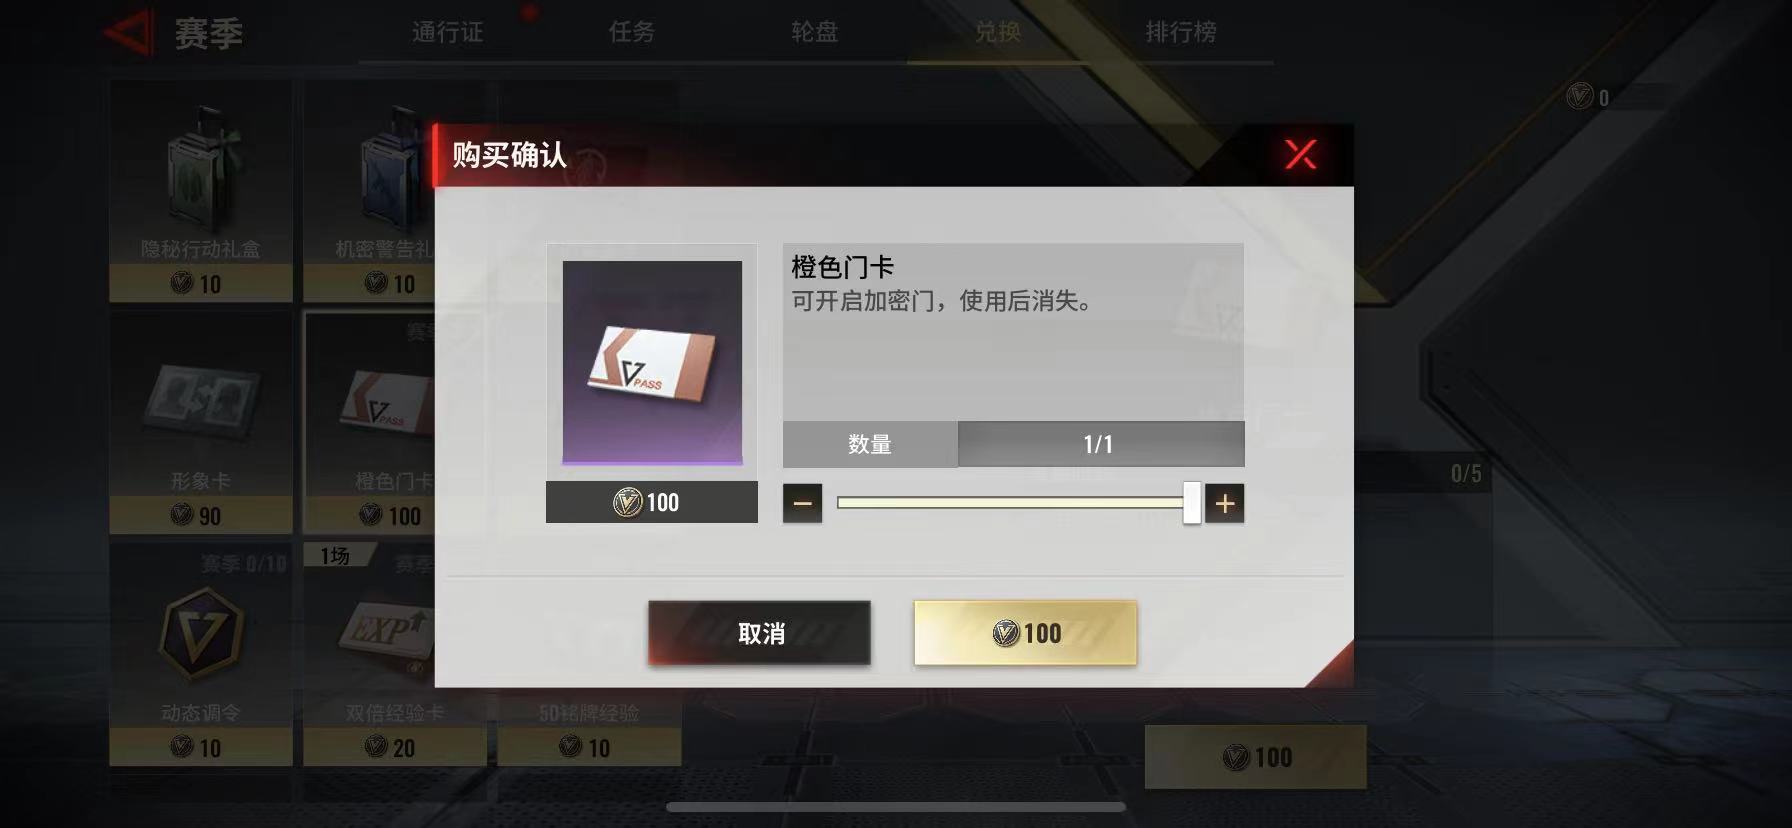Viewport: 1792px width, 828px height.
Task: Click the plus quantity button
Action: (x=1224, y=503)
